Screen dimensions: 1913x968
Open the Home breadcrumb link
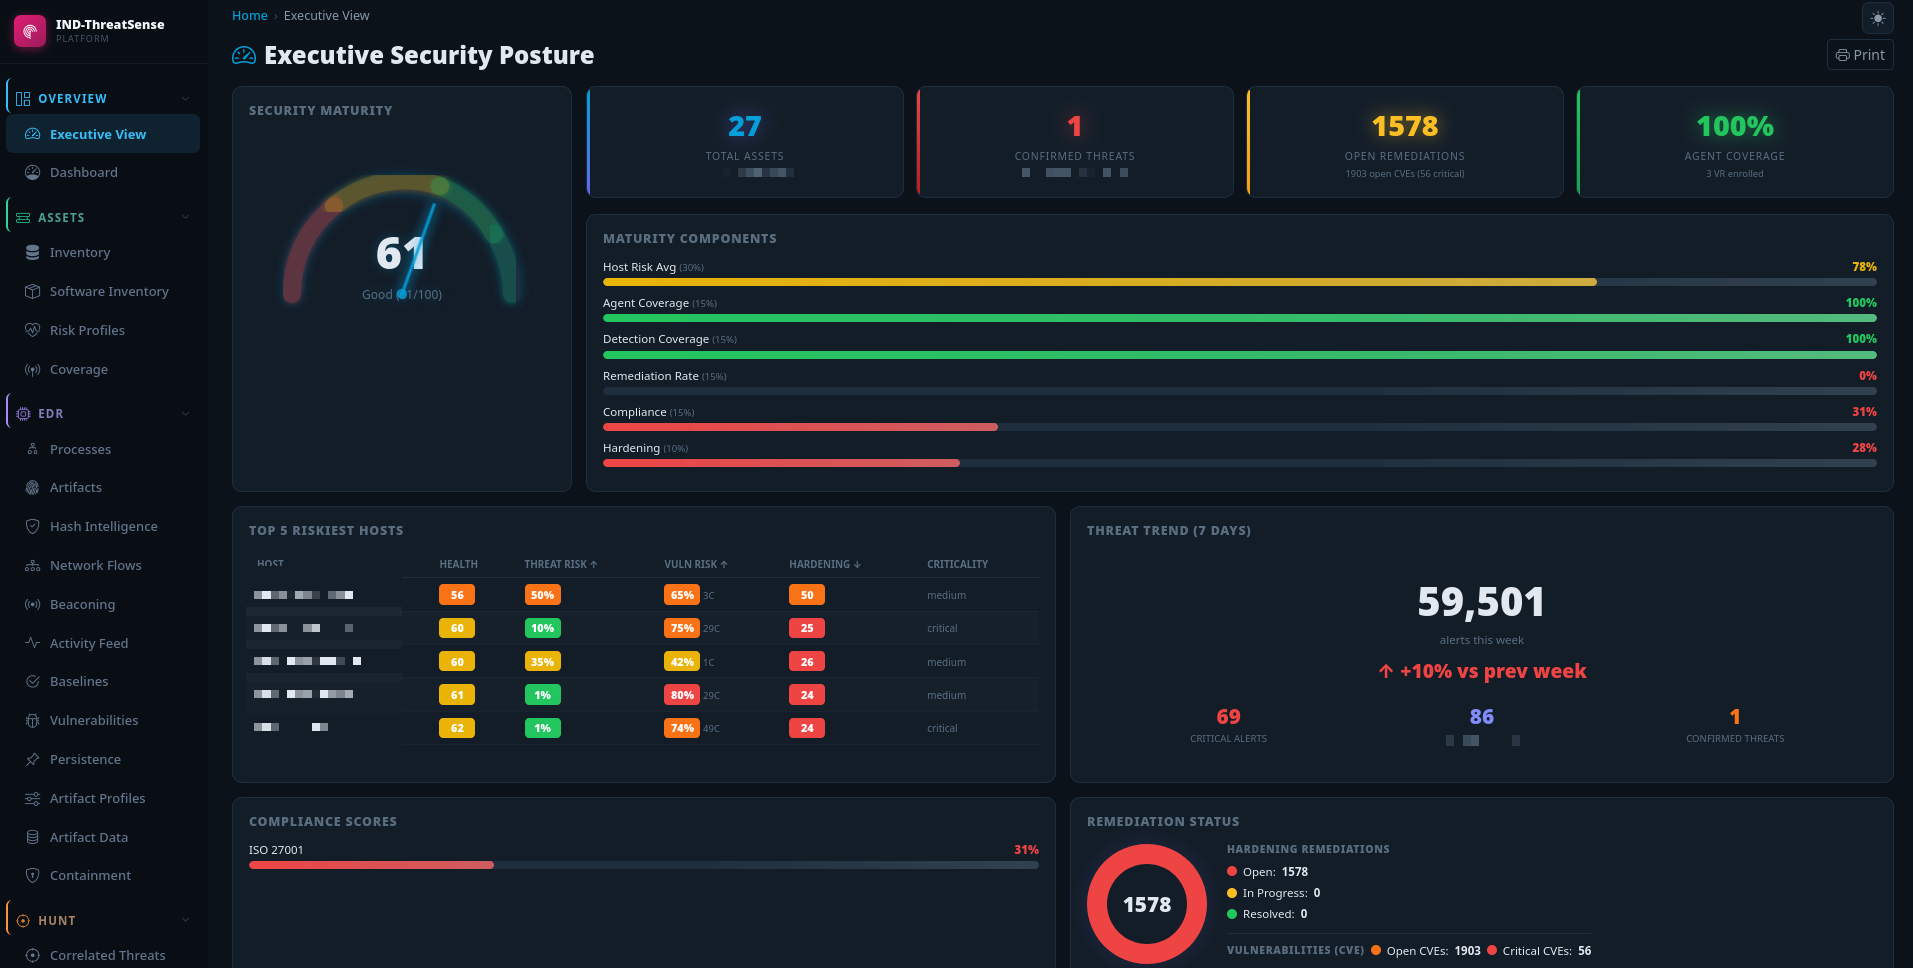[x=249, y=16]
